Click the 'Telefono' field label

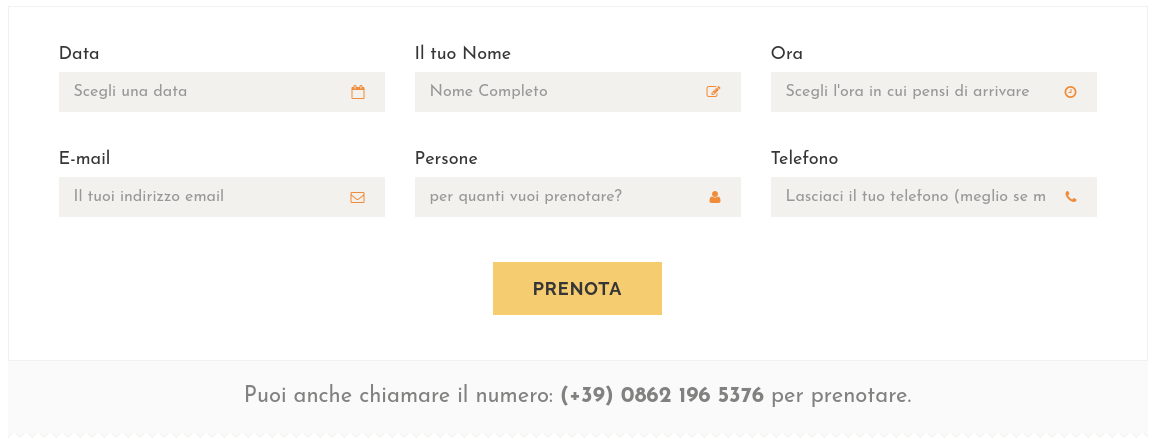click(x=804, y=158)
